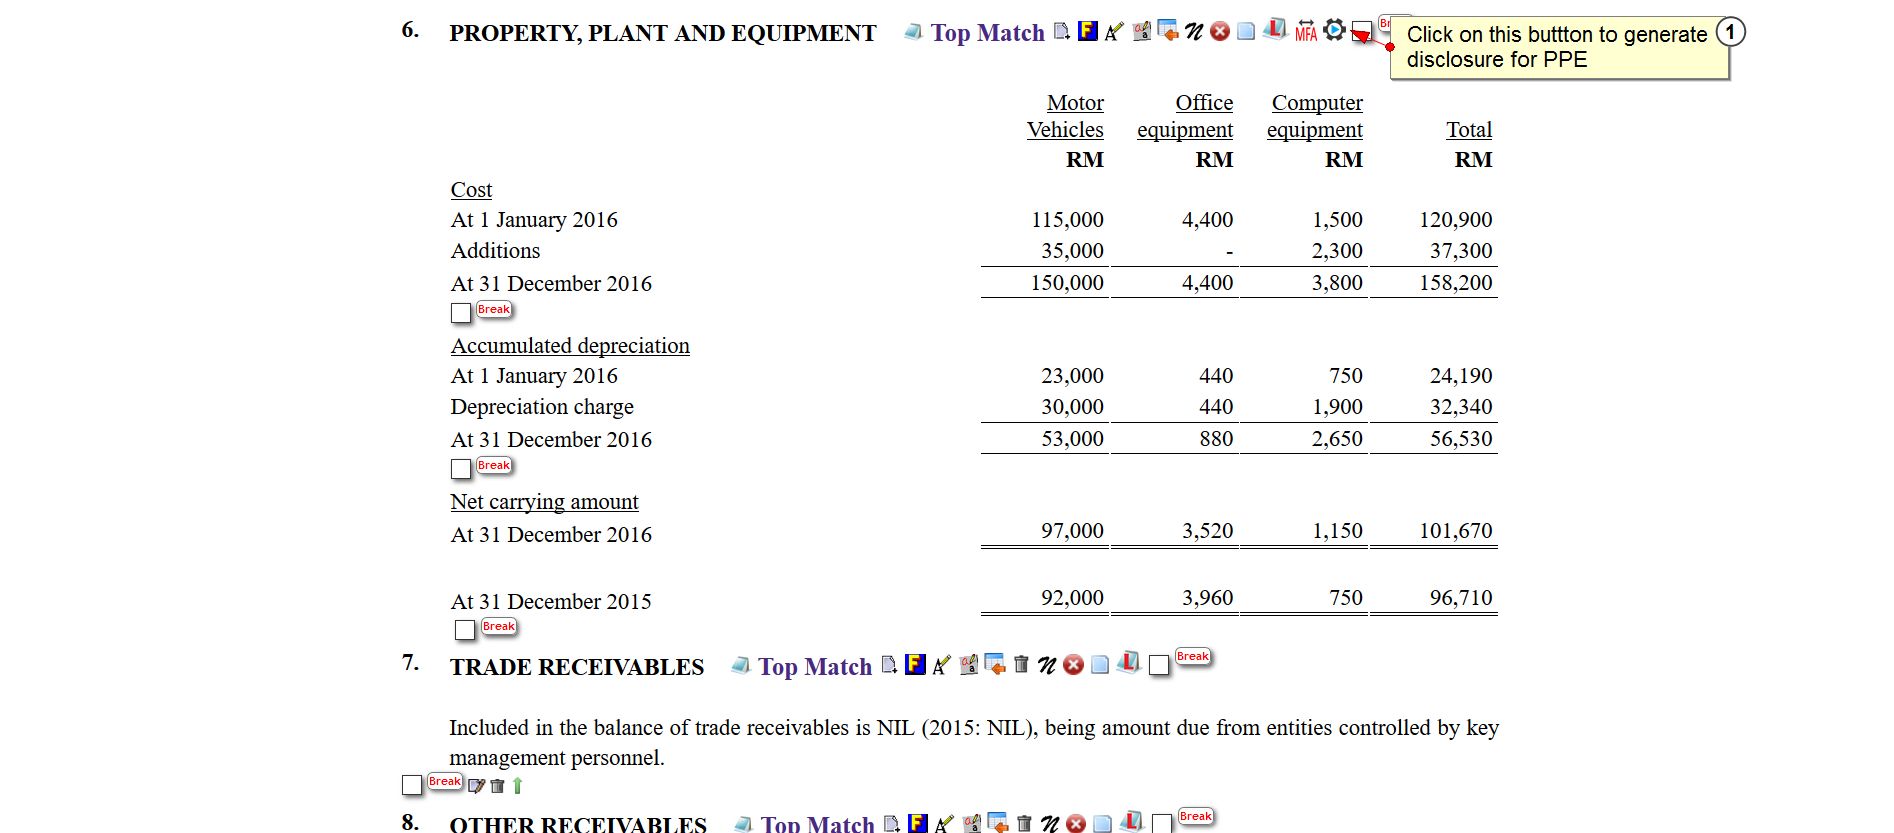Click the red L icon in Other Receivables toolbar
Screen dimensions: 1894x833
(1132, 822)
